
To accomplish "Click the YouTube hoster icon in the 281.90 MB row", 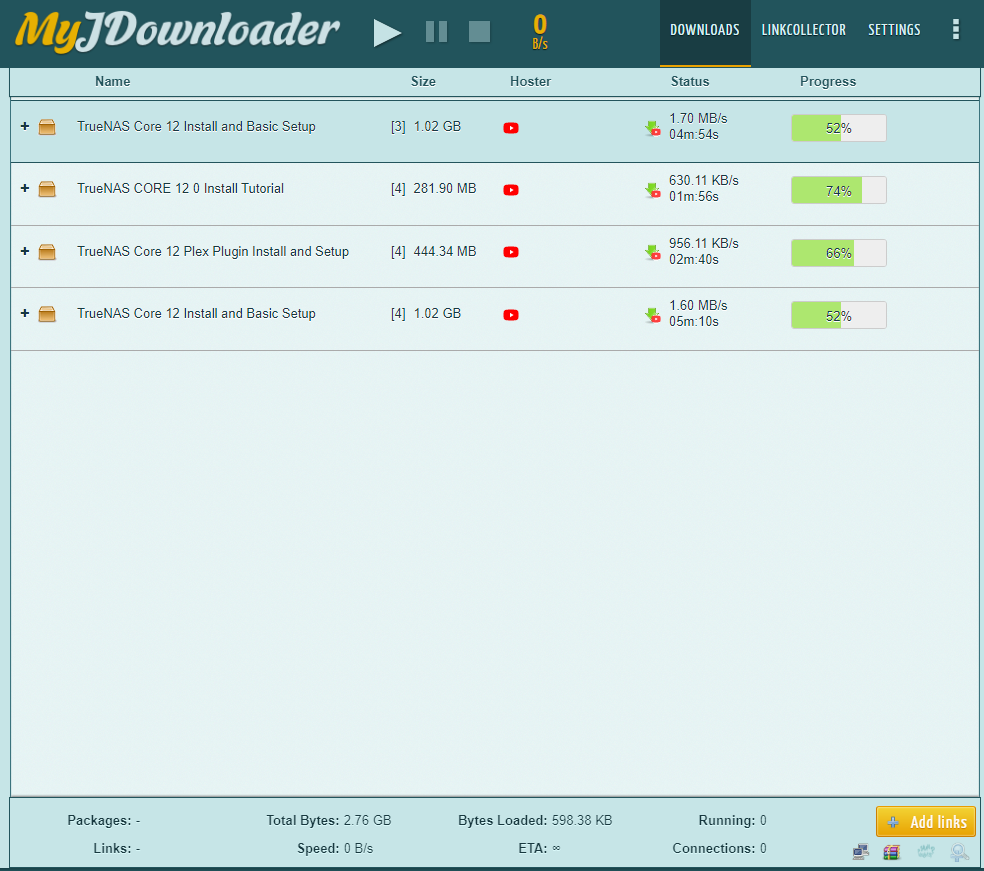I will [511, 190].
